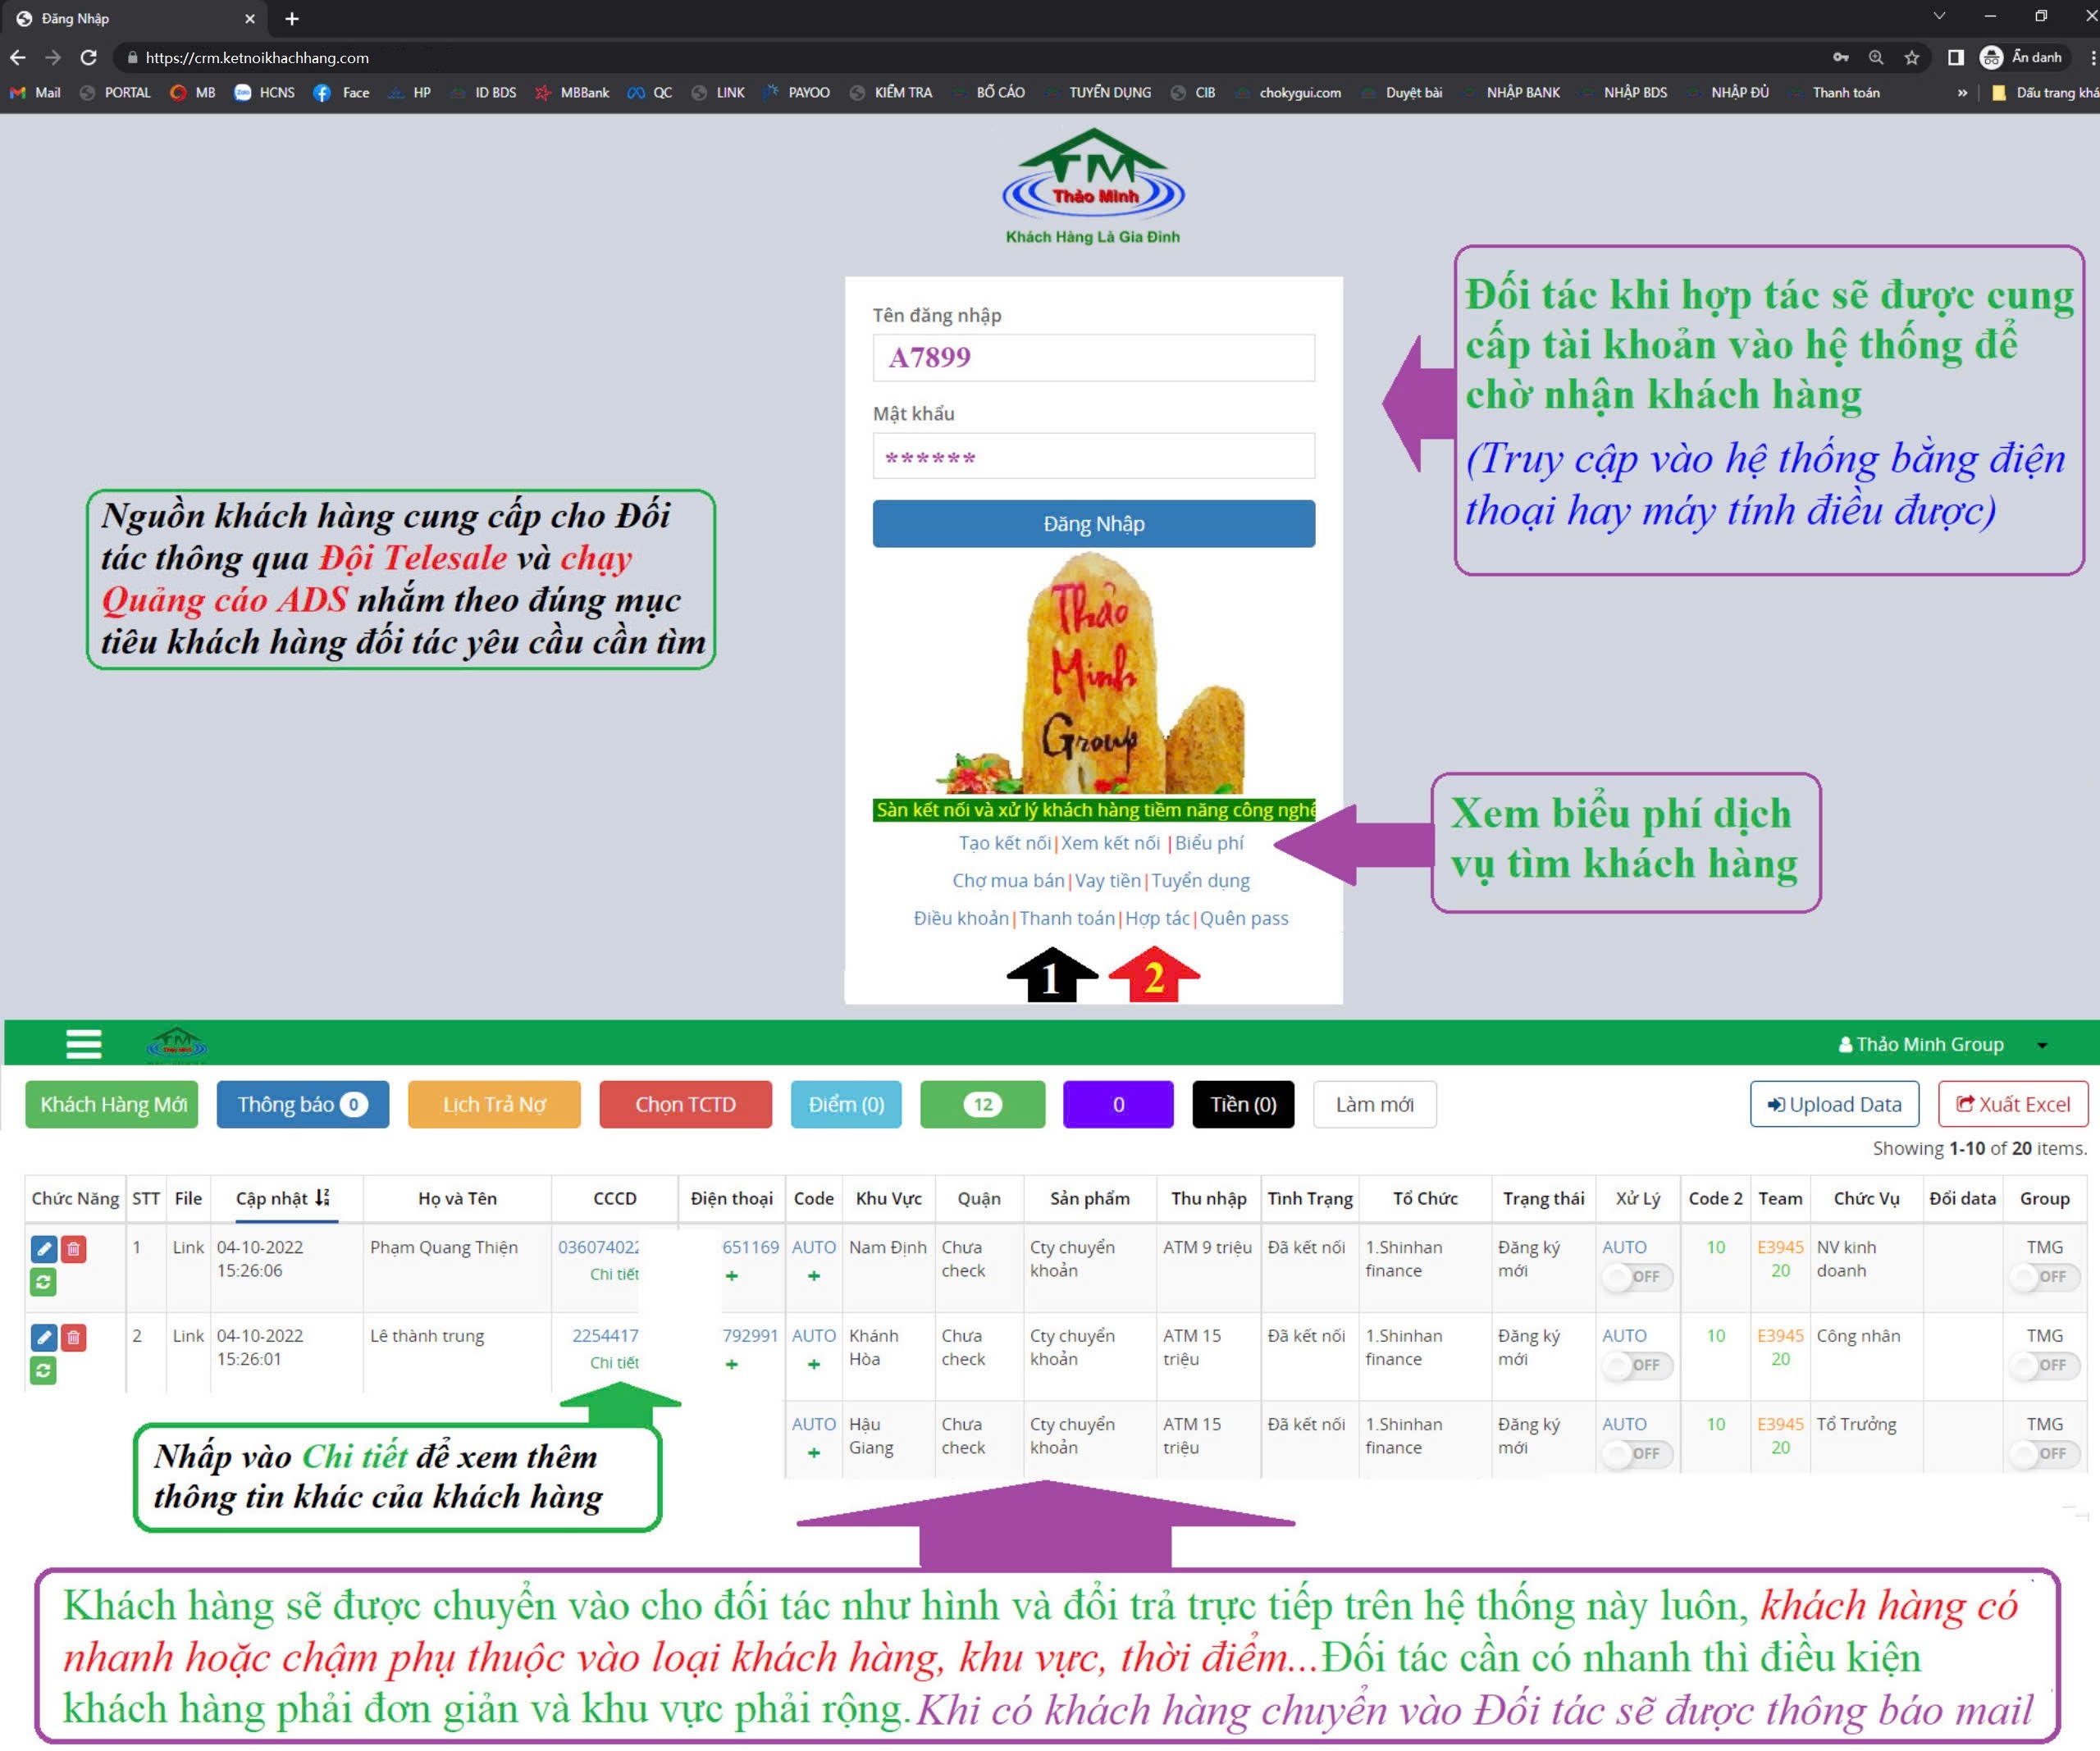The width and height of the screenshot is (2100, 1751).
Task: Click the Điểm (0) button
Action: [x=846, y=1104]
